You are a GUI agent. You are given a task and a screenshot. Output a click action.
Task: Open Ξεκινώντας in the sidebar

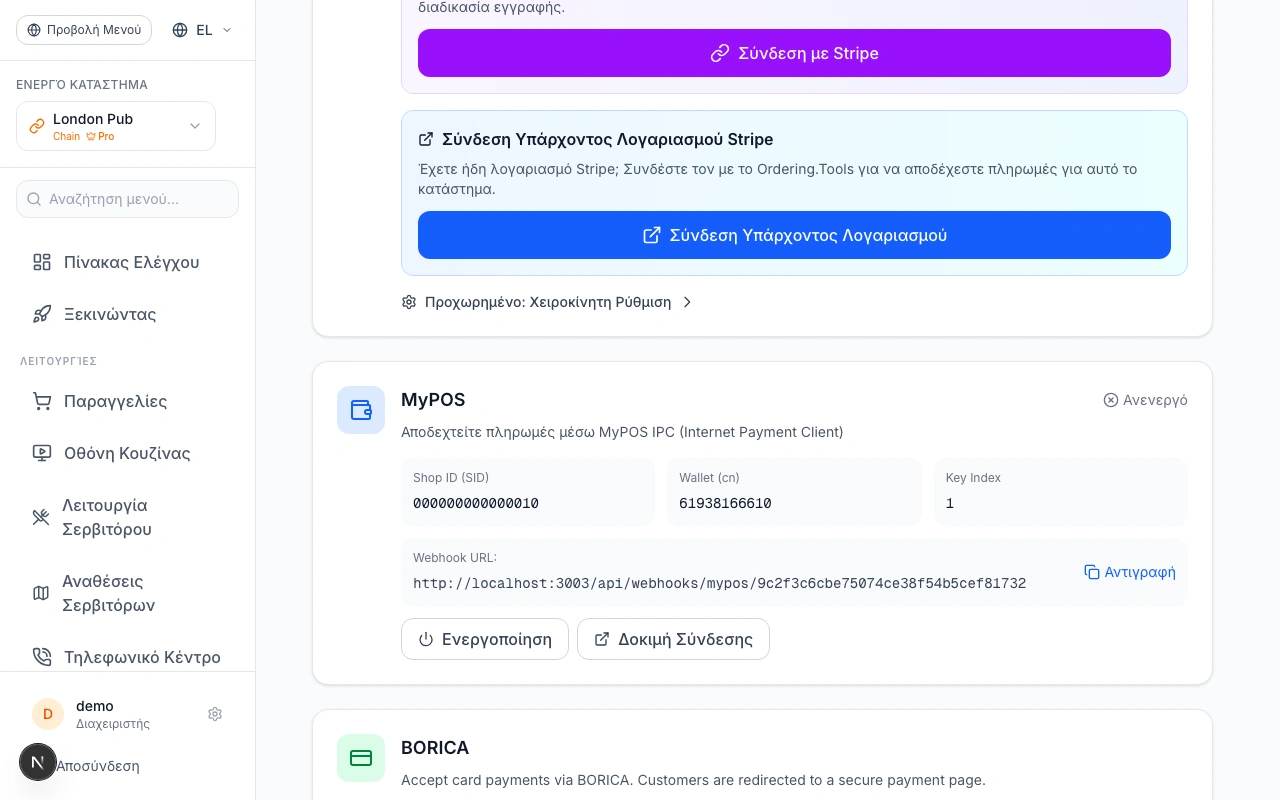127,314
